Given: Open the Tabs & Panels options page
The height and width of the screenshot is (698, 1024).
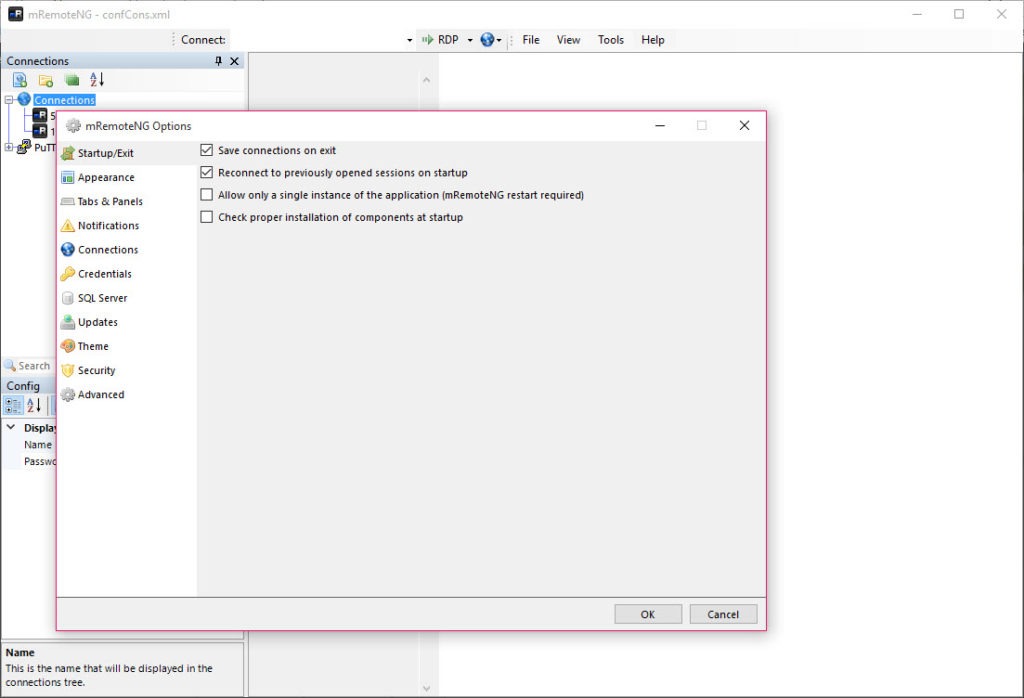Looking at the screenshot, I should (x=126, y=202).
